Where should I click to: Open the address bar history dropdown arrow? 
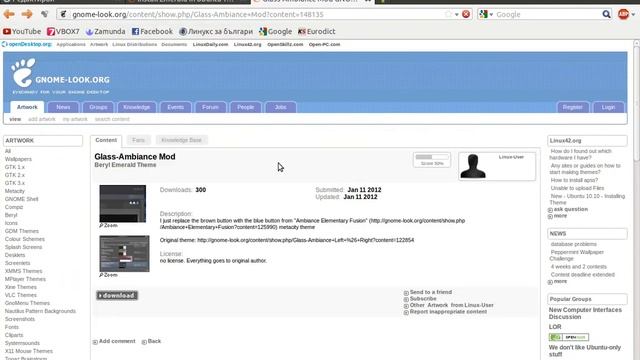click(456, 14)
